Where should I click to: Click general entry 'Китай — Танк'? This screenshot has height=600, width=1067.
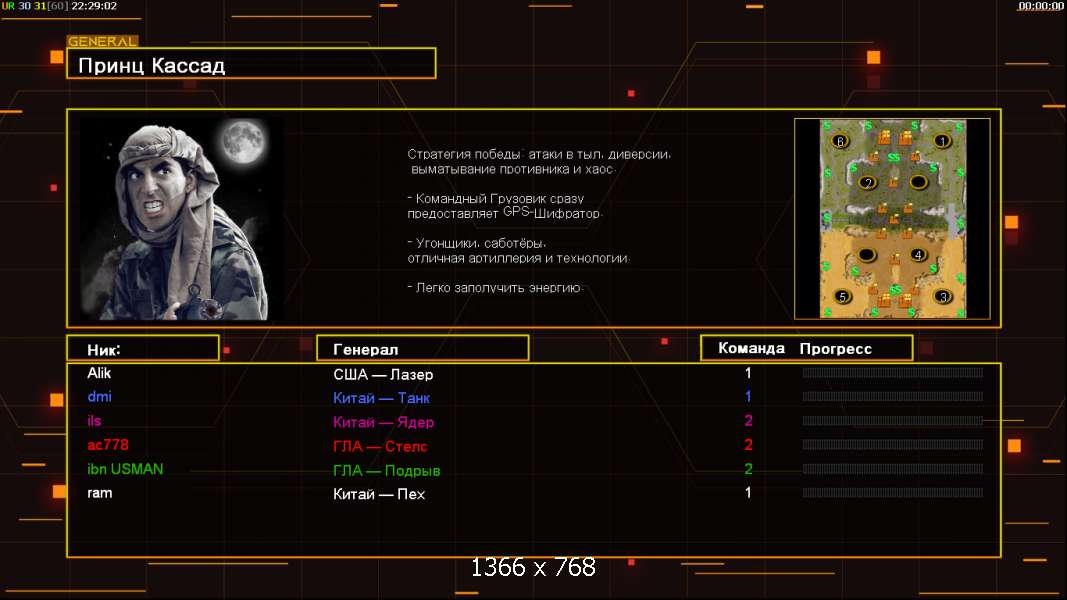coord(381,398)
